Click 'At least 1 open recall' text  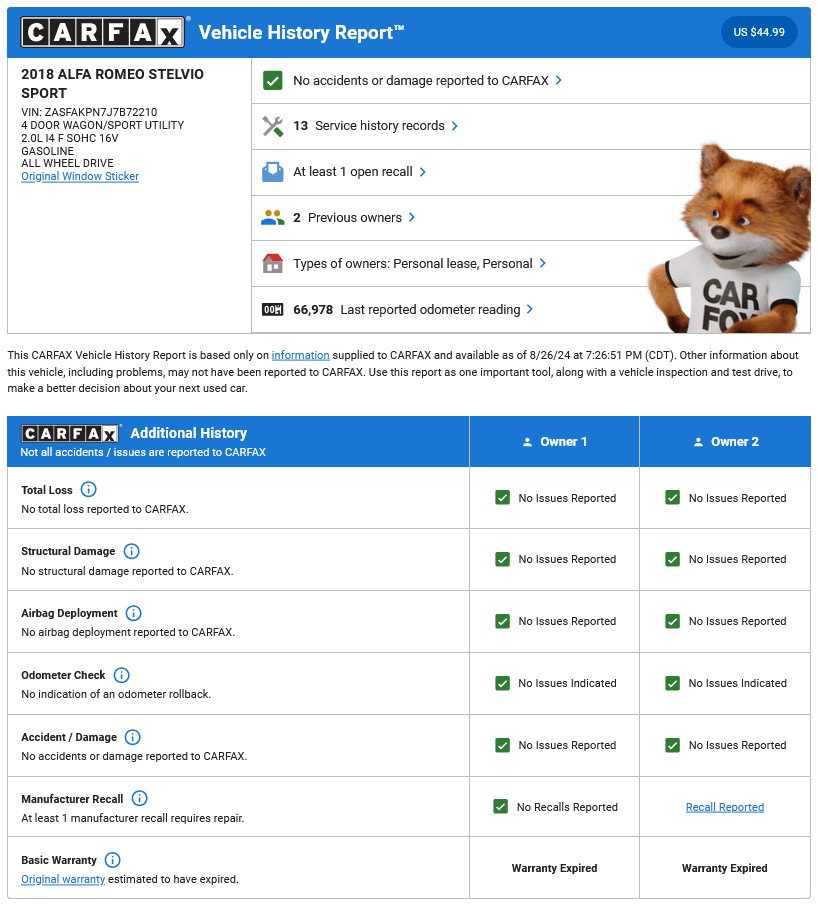pyautogui.click(x=353, y=172)
